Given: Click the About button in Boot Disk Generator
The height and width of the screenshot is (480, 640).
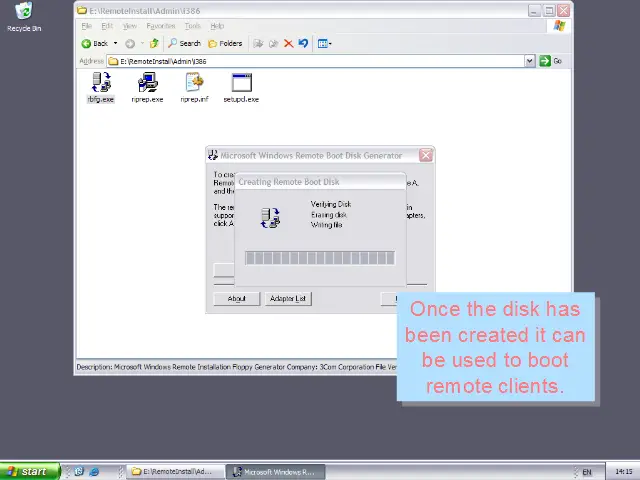Looking at the screenshot, I should click(x=237, y=298).
